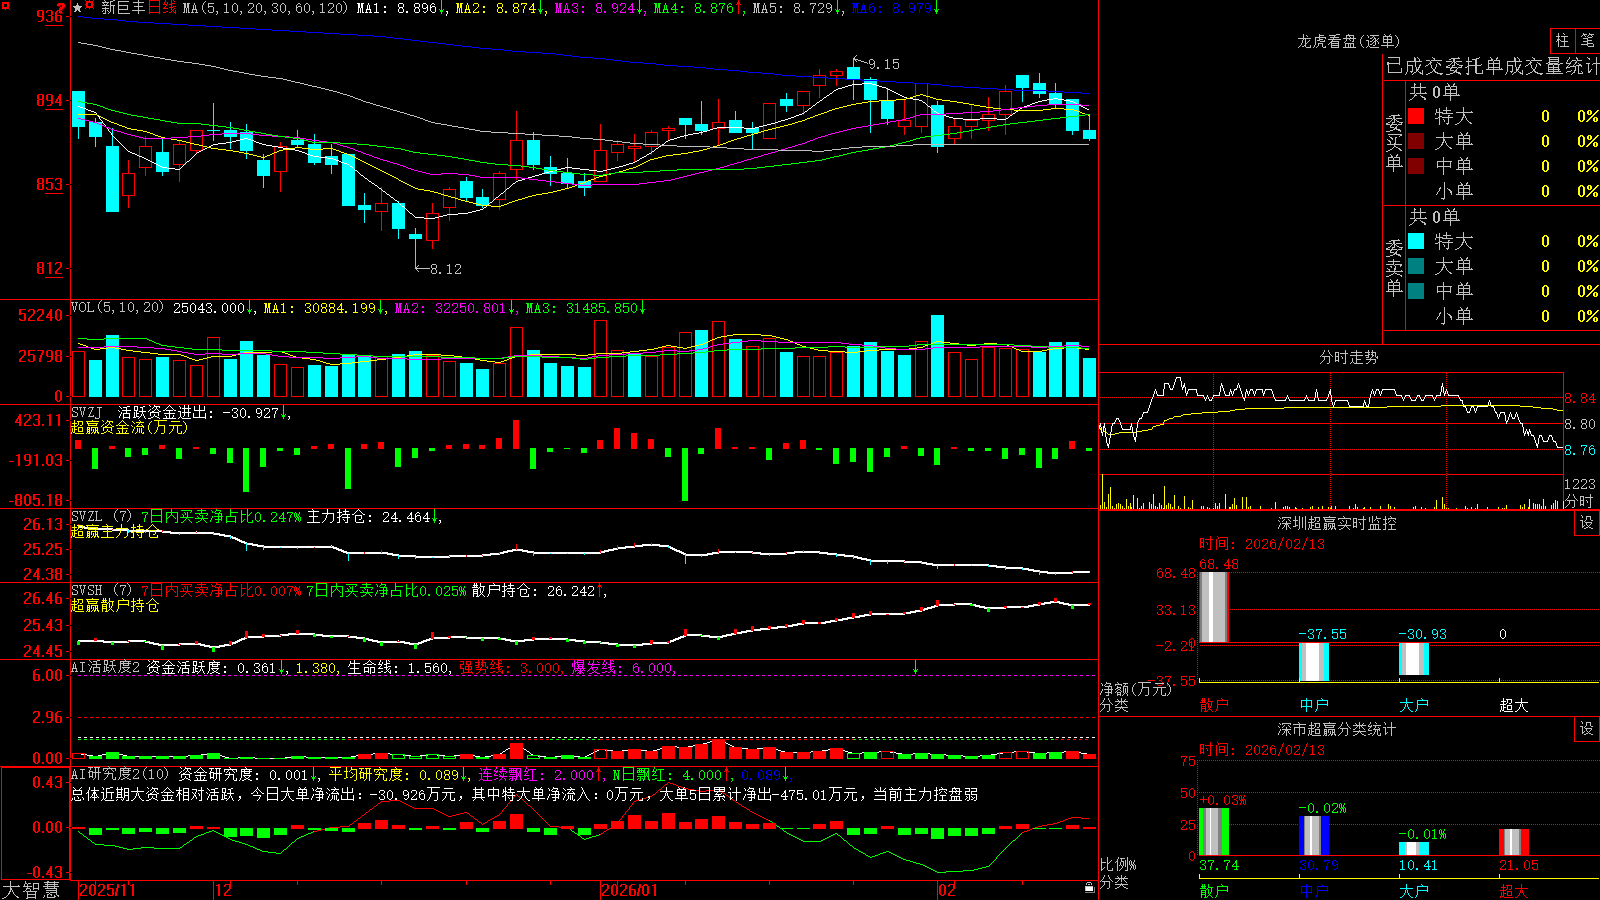Open 设 settings of 深圳超赢实时监控
This screenshot has height=900, width=1600.
1587,523
